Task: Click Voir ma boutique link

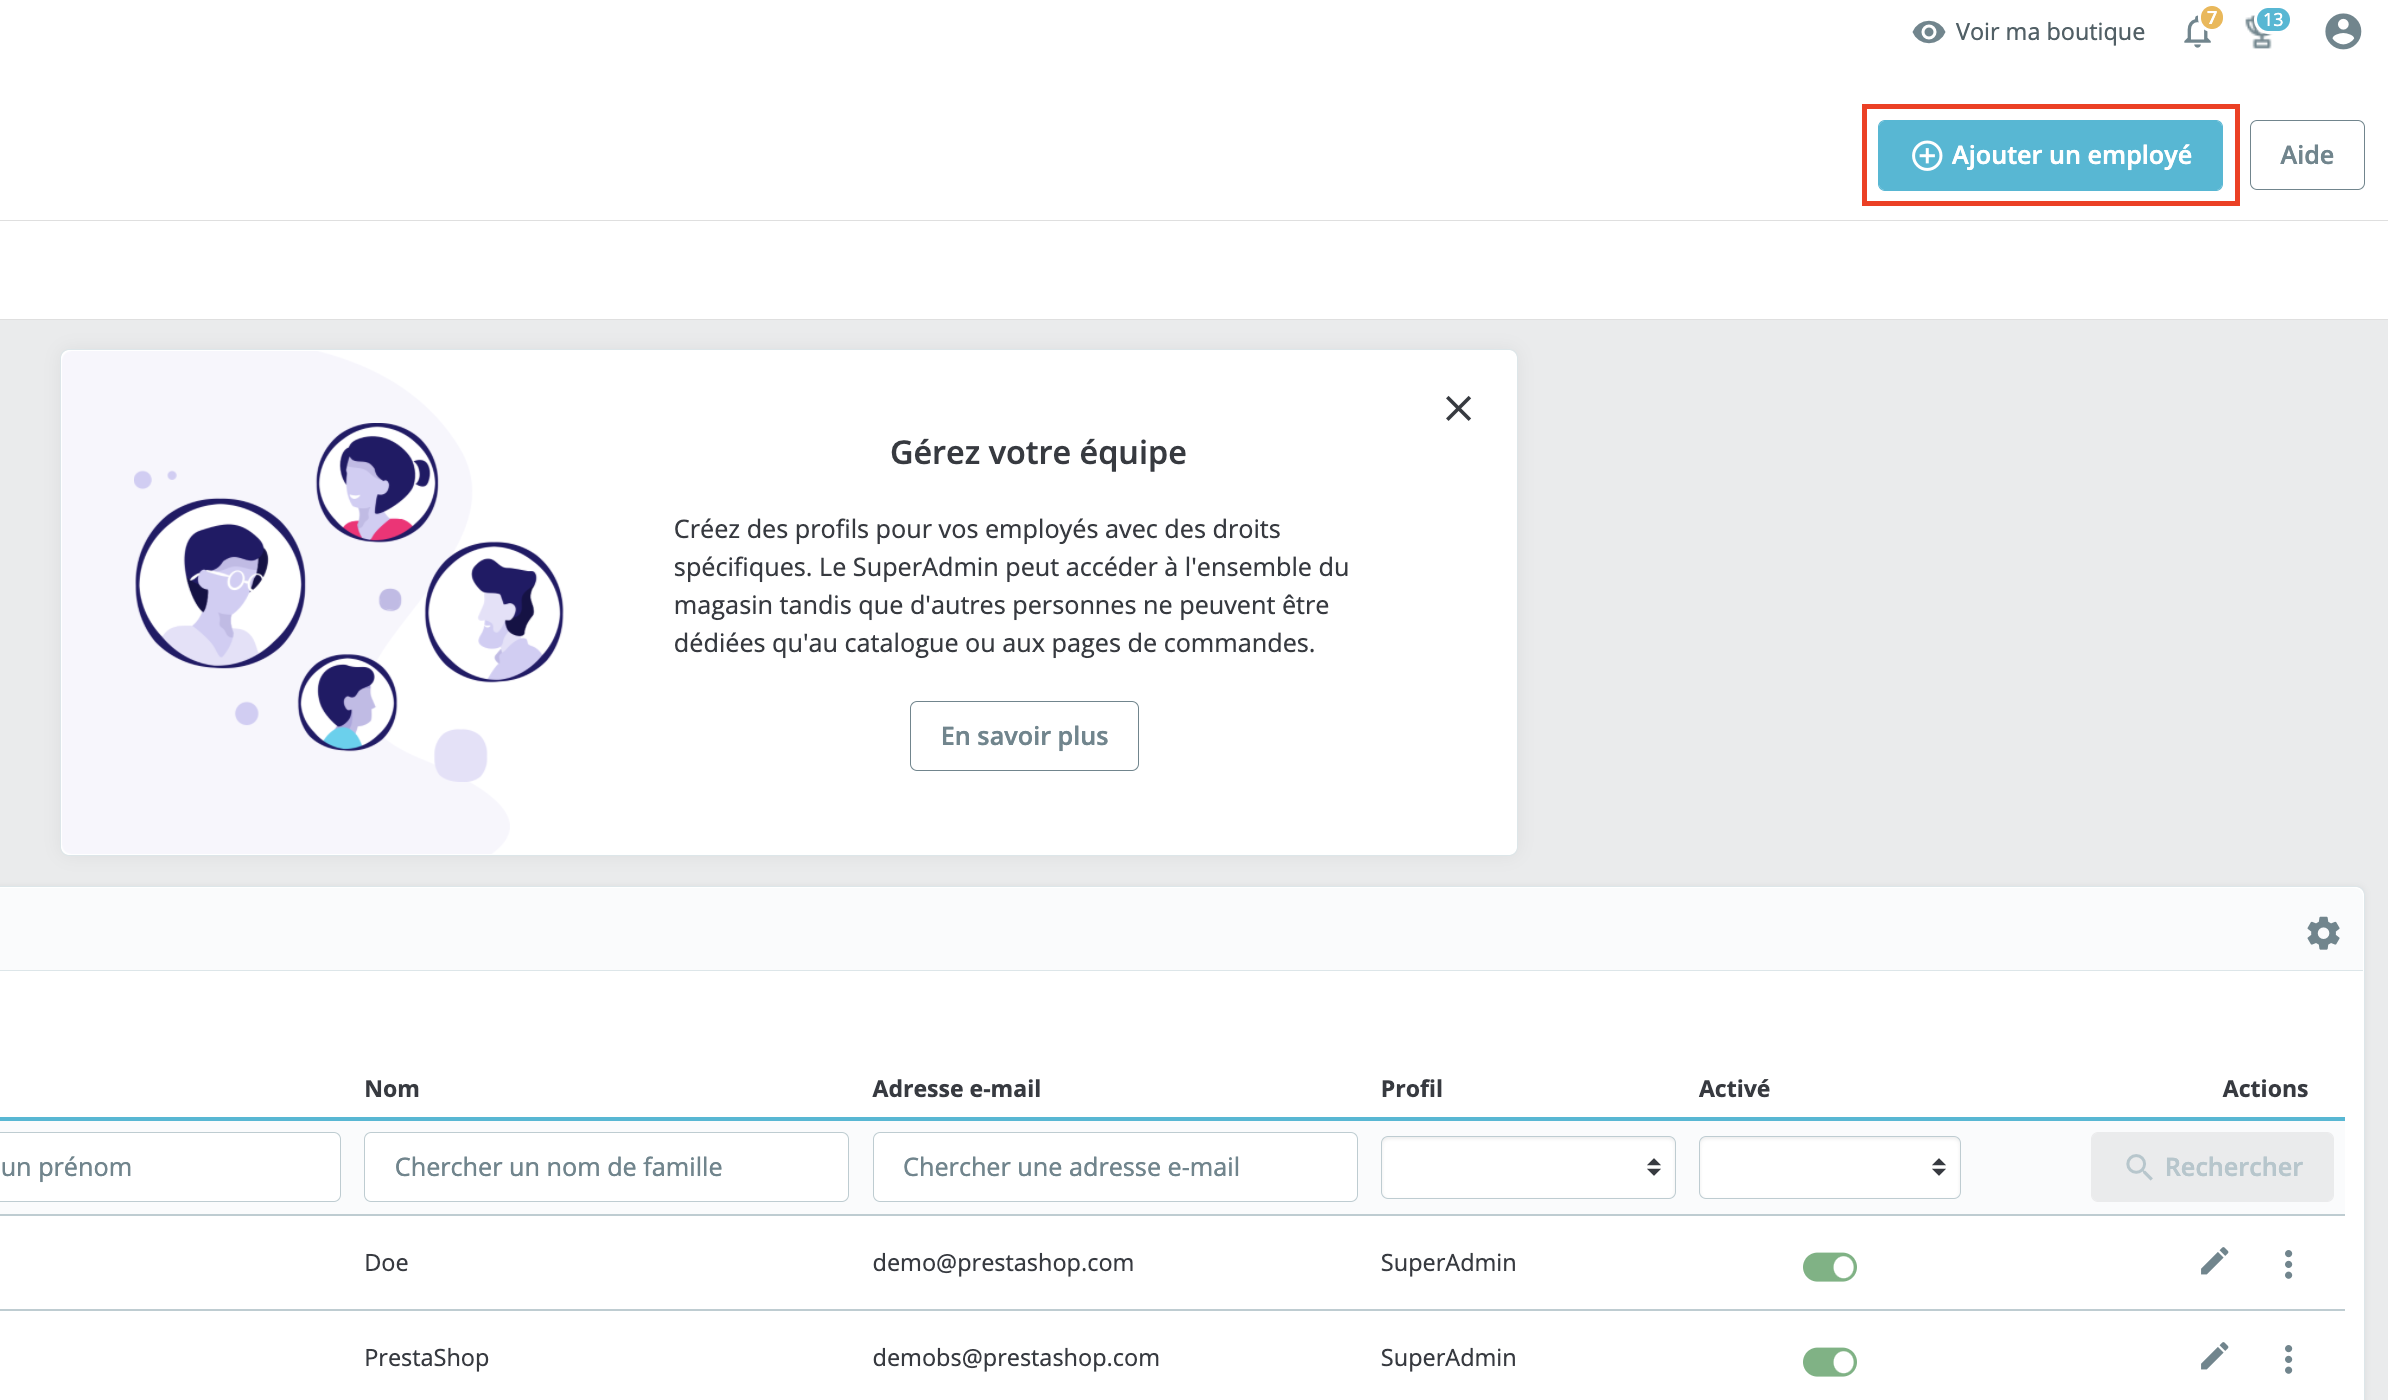Action: tap(2050, 32)
